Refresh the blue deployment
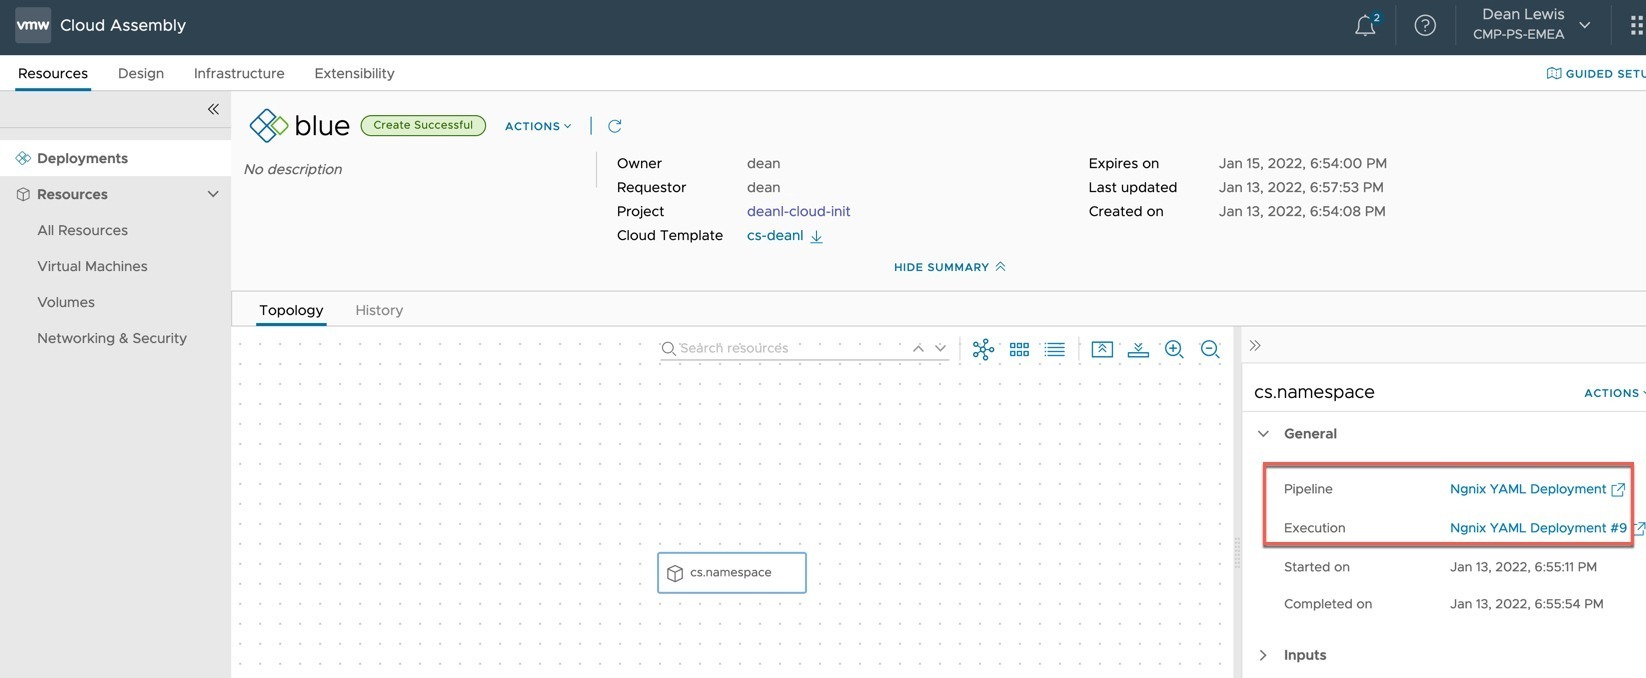 click(615, 126)
